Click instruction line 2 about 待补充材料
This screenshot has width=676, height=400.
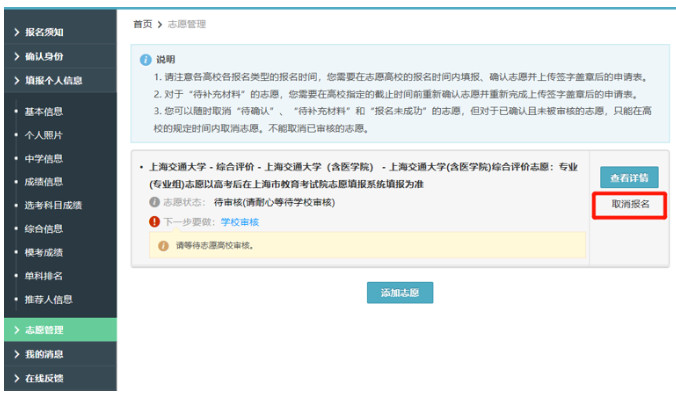[x=397, y=94]
